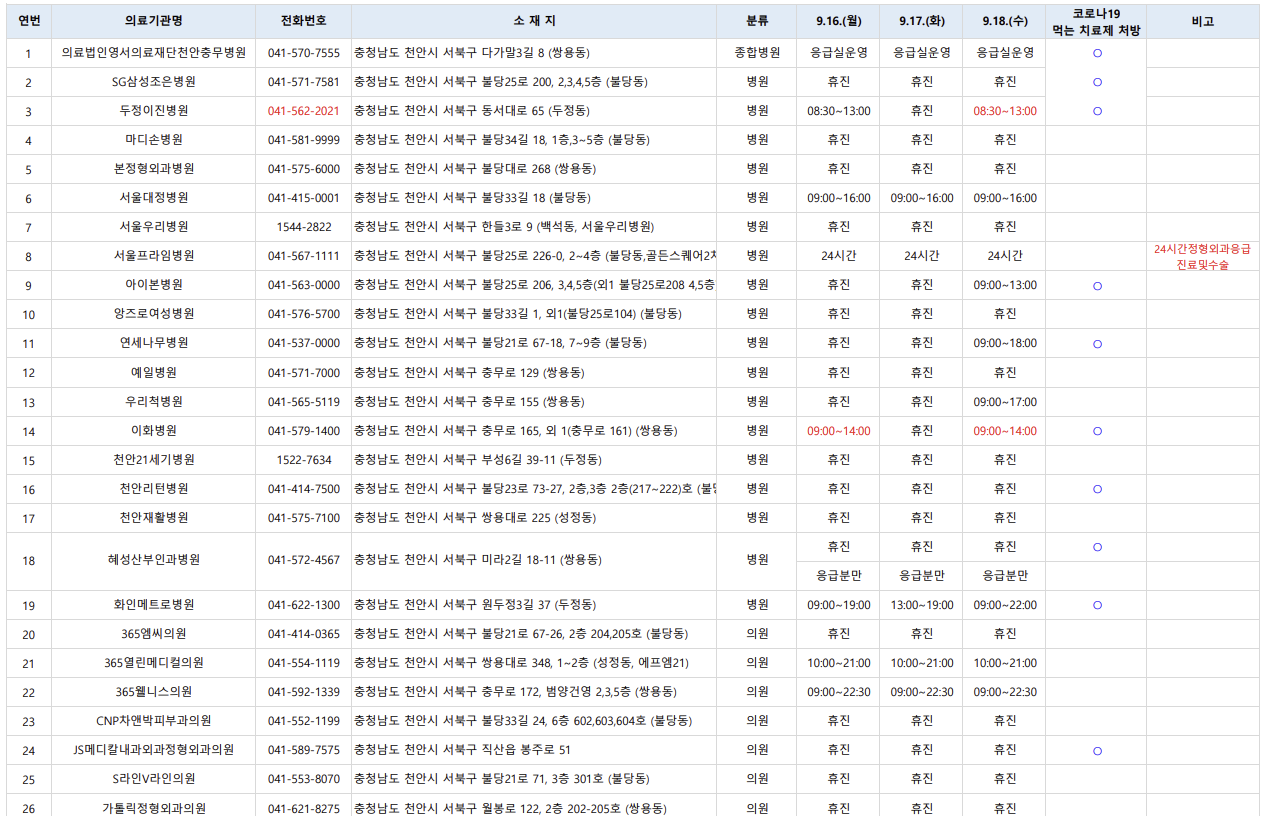Toggle the COVID-19 circle mark for SG삼성조은병원
The width and height of the screenshot is (1262, 816).
(1097, 82)
